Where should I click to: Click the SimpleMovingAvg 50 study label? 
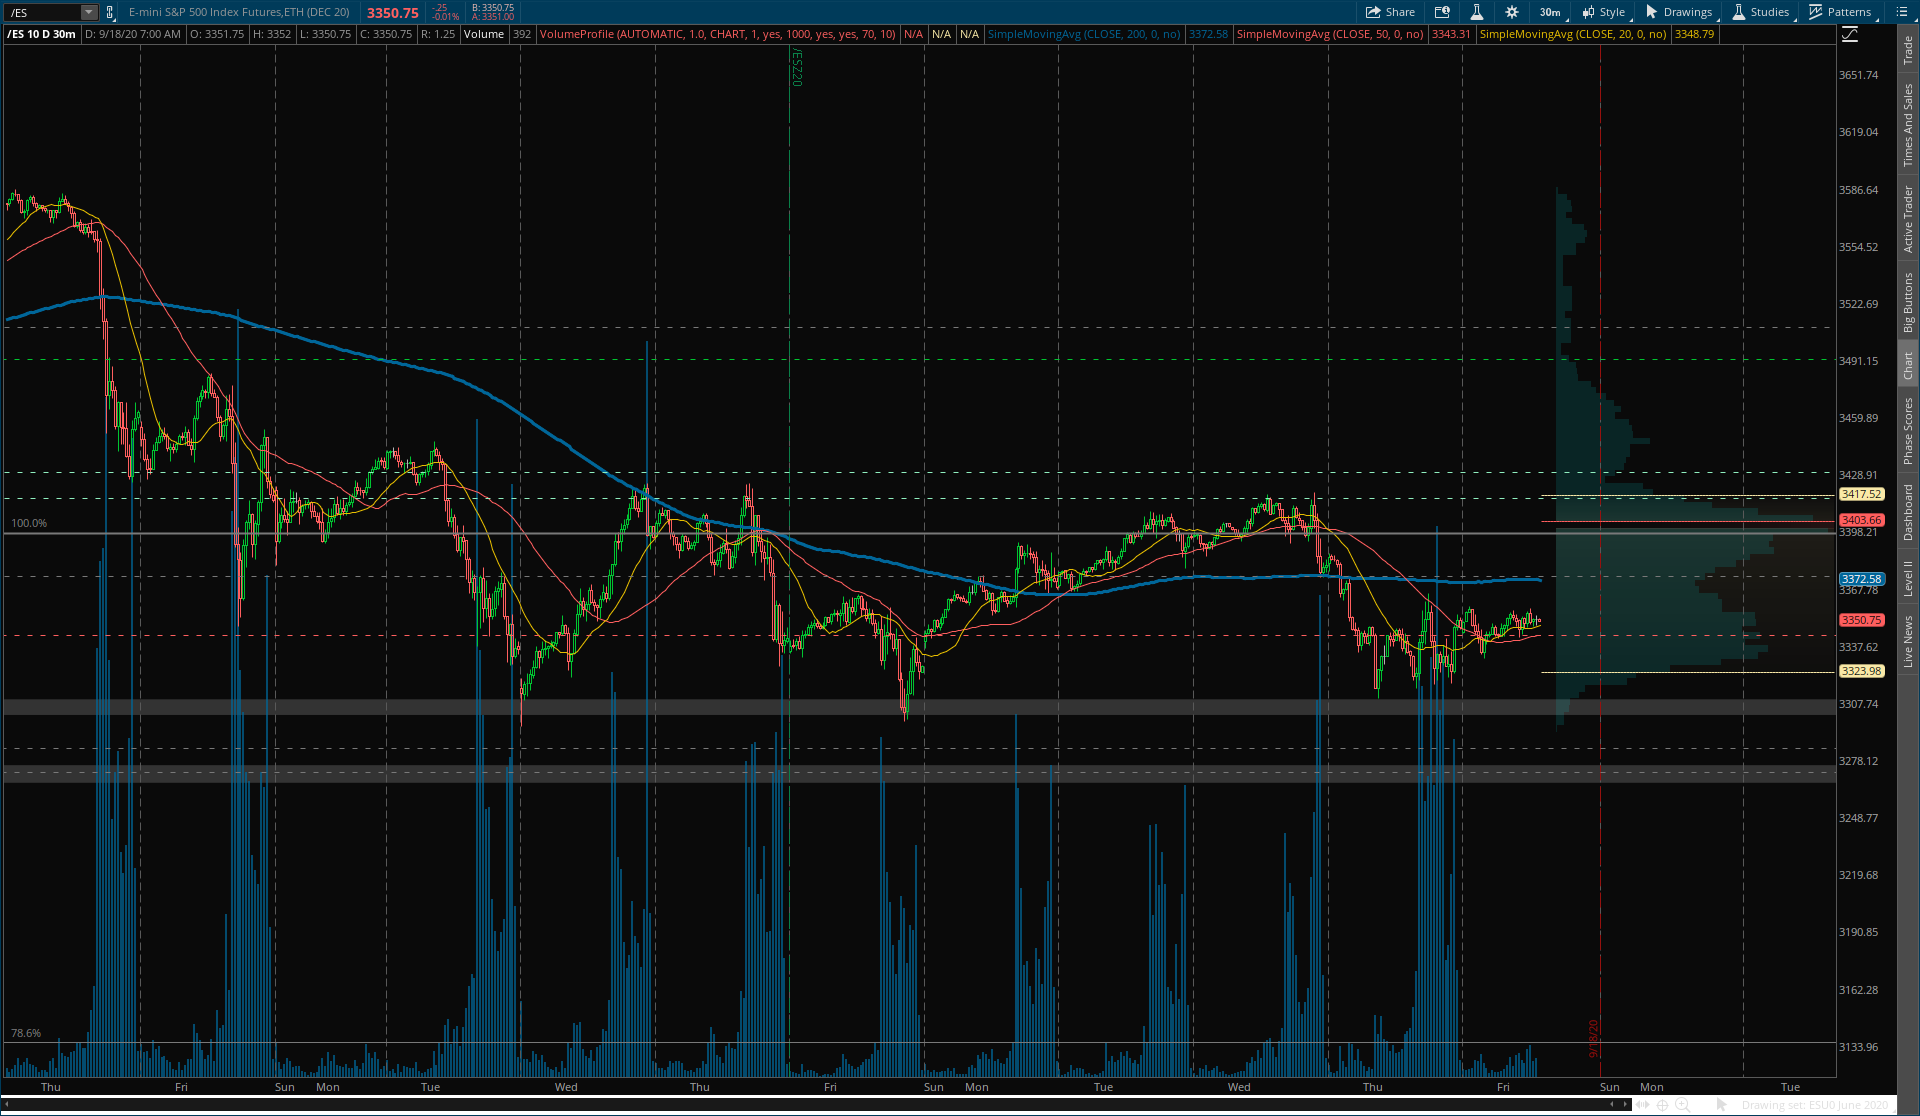pyautogui.click(x=1330, y=34)
